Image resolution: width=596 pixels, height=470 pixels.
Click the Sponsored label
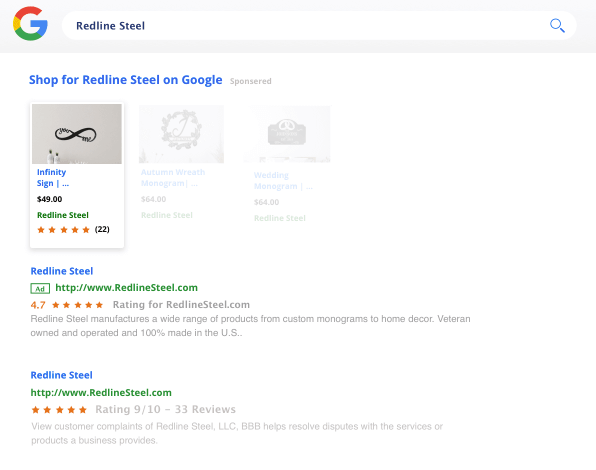[x=250, y=81]
